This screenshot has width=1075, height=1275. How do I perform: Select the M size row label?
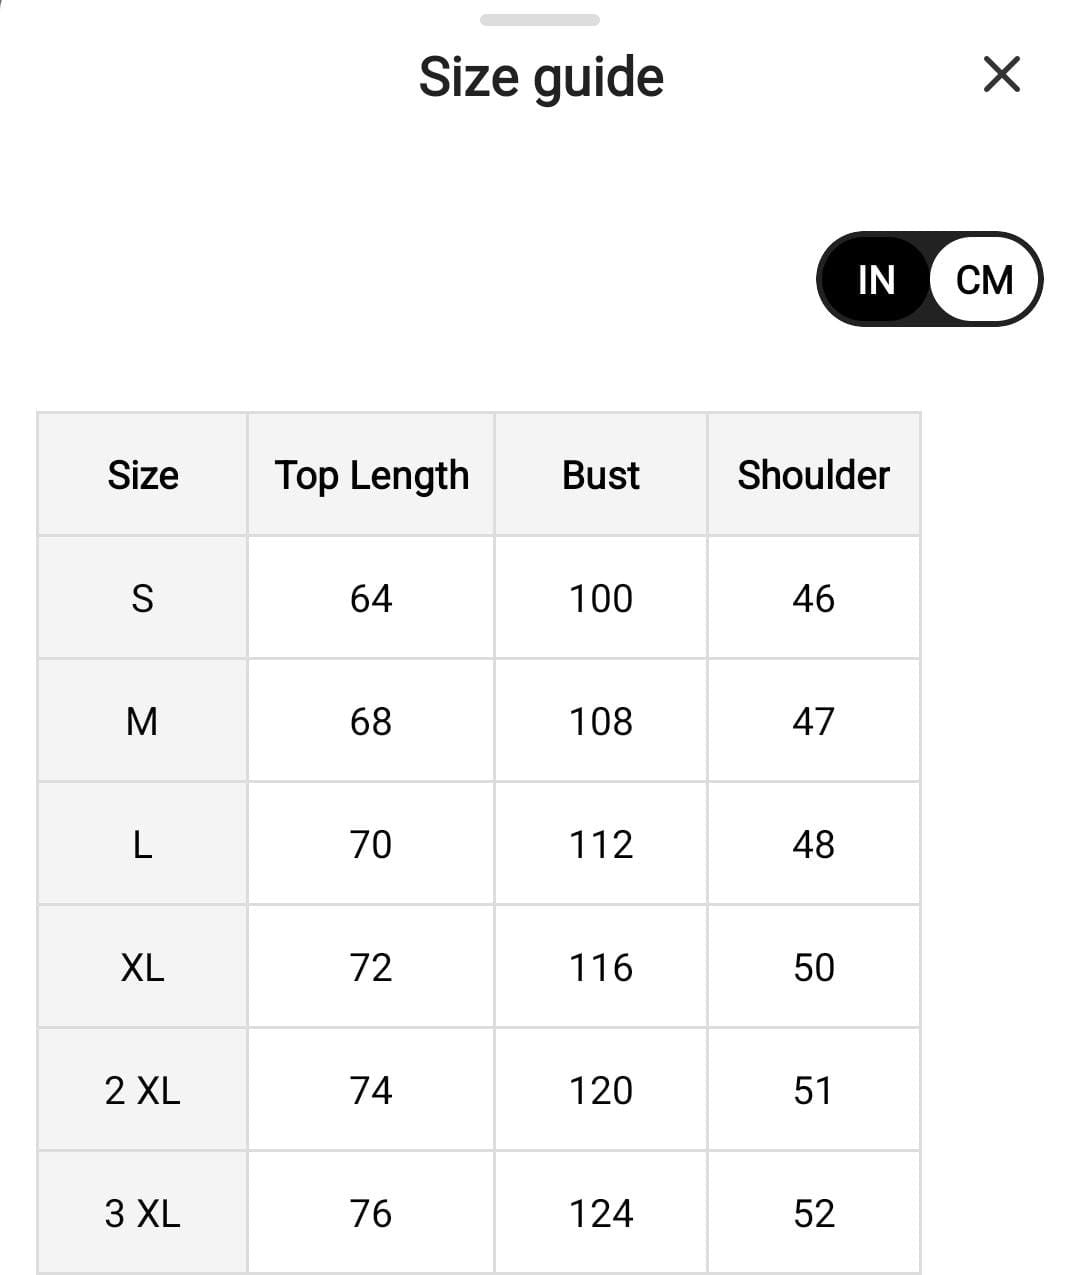click(x=143, y=721)
